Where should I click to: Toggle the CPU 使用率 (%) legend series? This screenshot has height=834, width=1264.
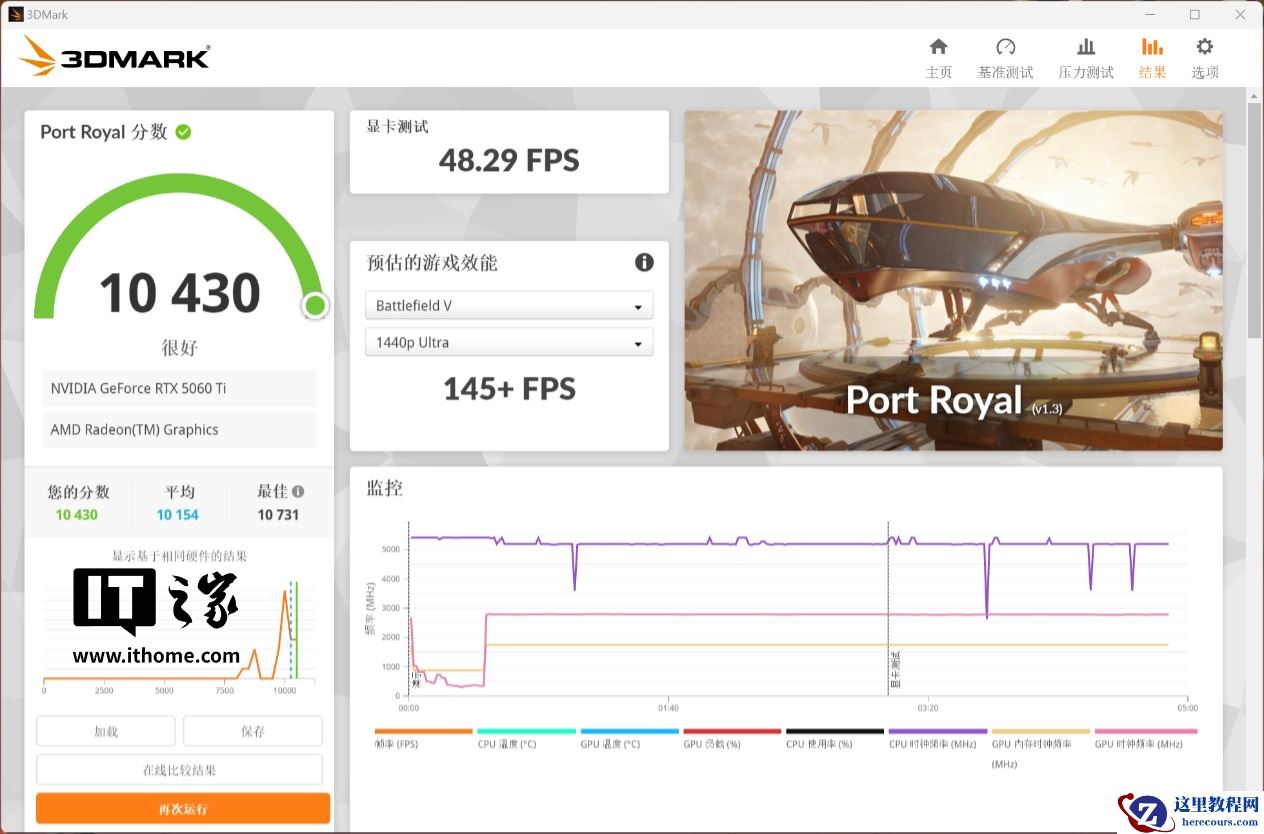pos(835,739)
